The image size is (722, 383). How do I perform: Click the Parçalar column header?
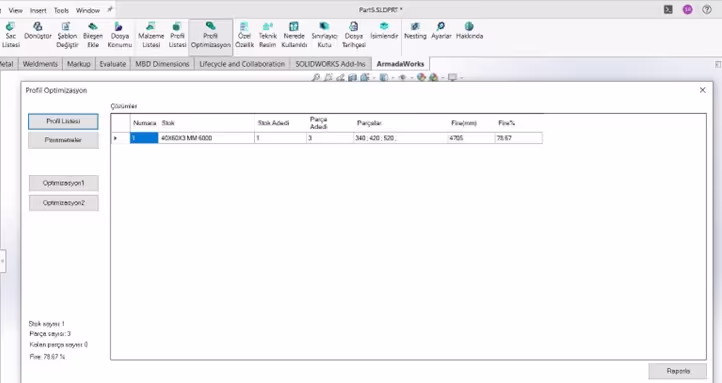[400, 123]
